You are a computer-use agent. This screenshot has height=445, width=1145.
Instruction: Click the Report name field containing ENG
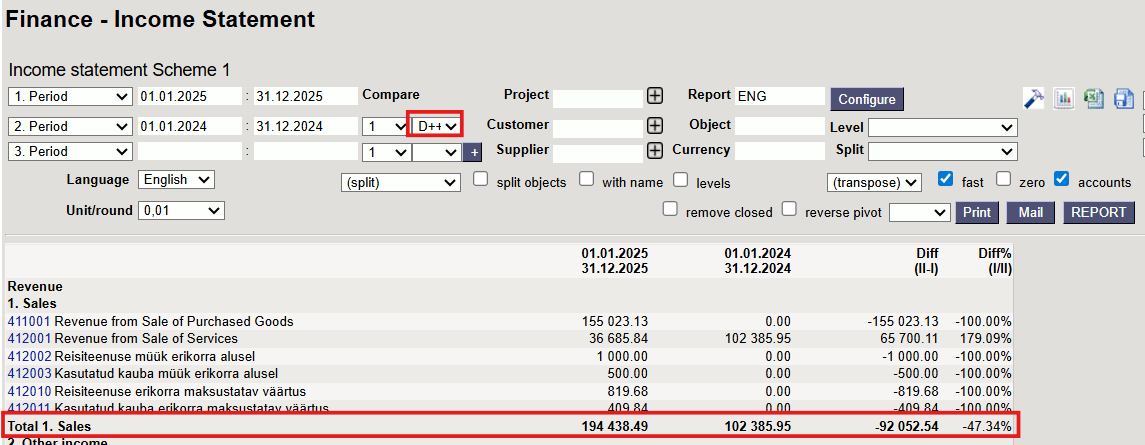tap(779, 96)
